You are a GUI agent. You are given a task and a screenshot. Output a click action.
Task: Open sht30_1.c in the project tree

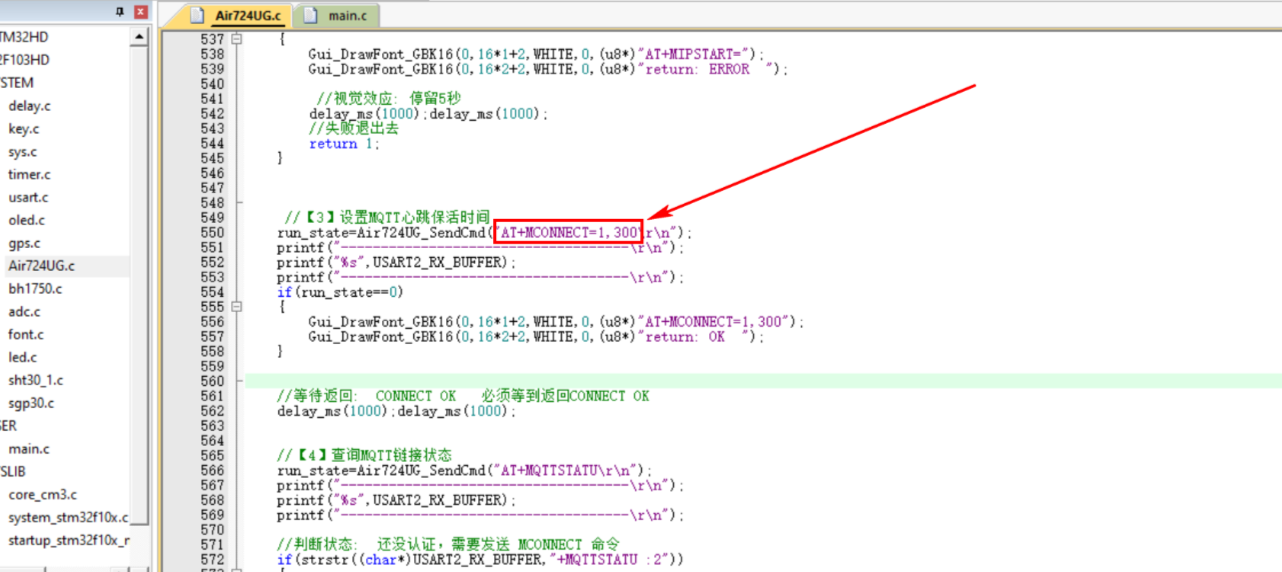35,380
